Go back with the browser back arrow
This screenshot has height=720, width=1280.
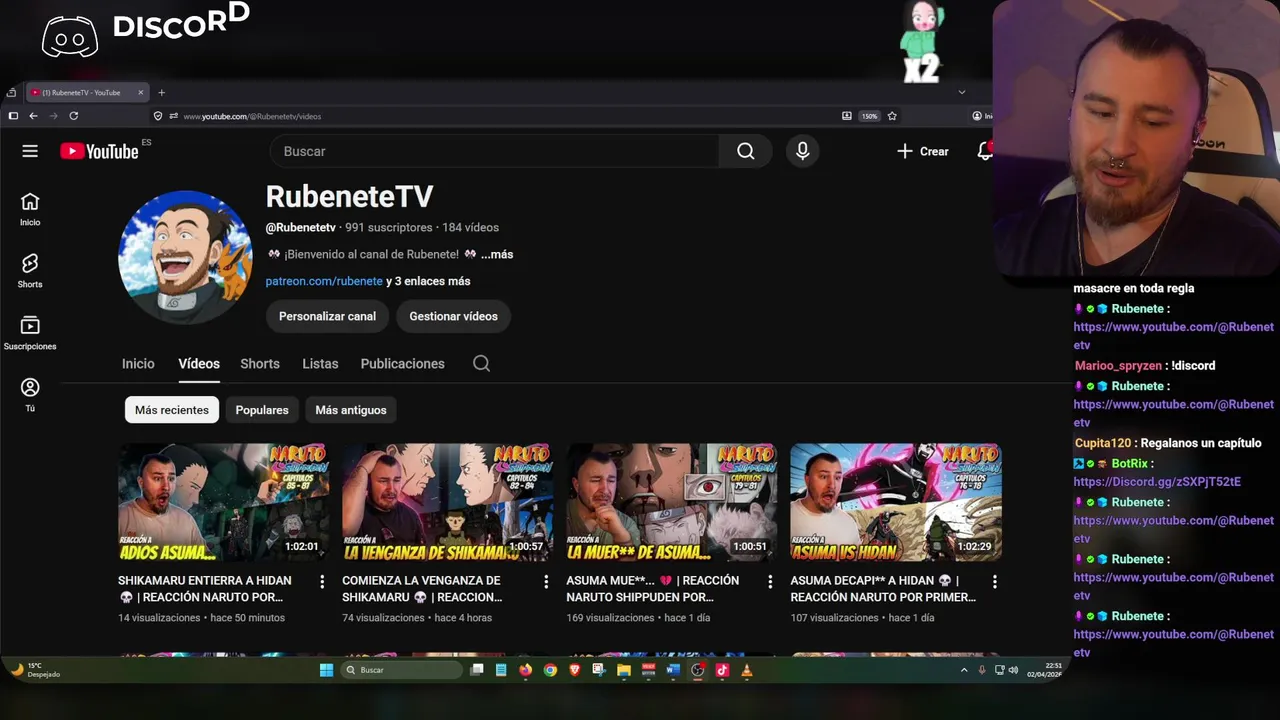[x=33, y=116]
